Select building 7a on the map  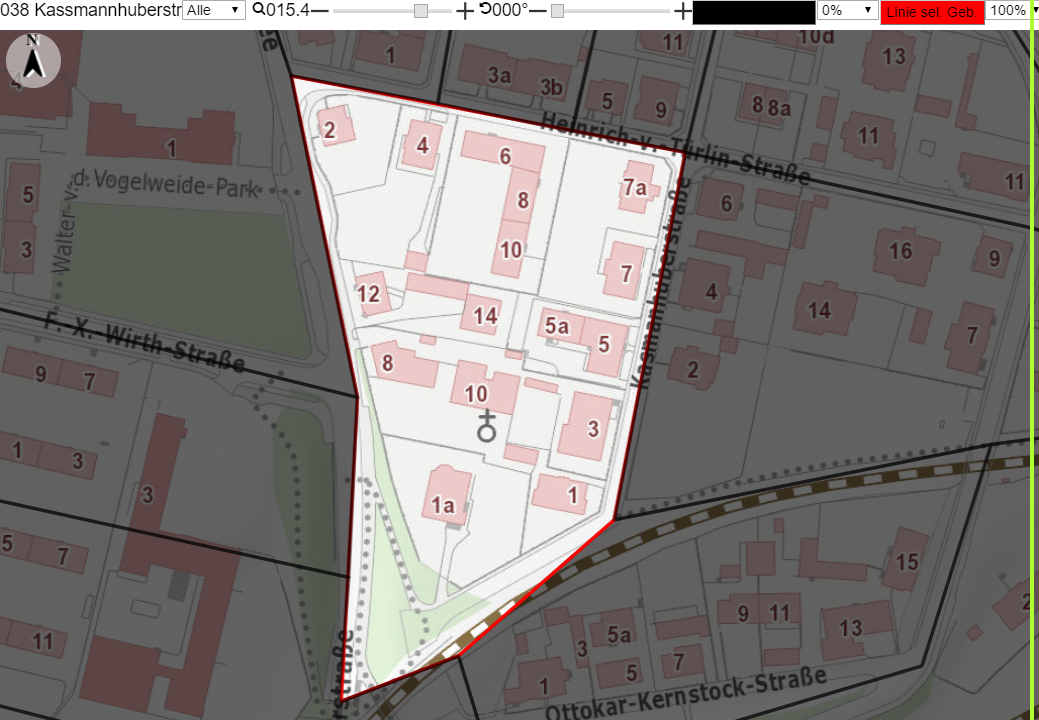[637, 187]
